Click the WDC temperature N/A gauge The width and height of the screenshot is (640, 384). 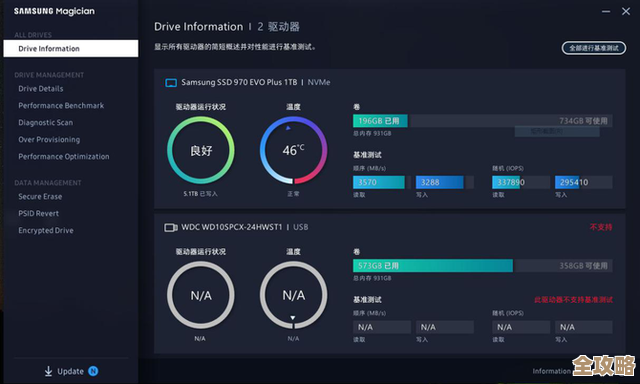[293, 295]
